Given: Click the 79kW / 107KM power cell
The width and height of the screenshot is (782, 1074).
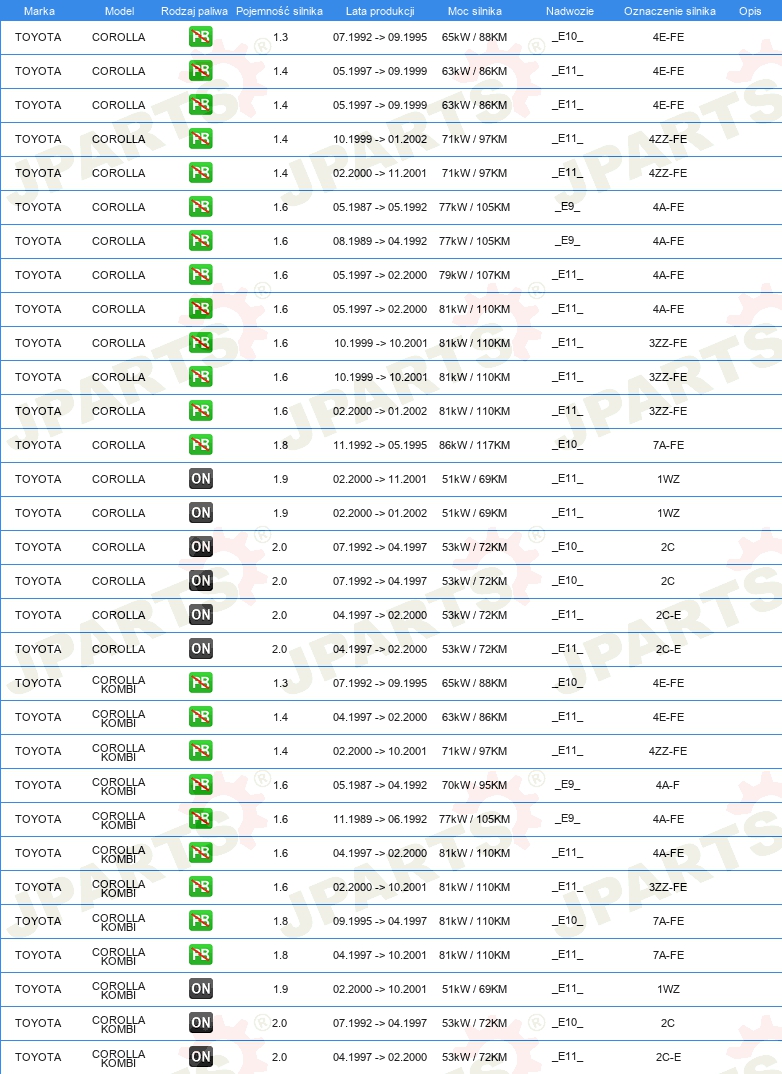Looking at the screenshot, I should tap(475, 275).
